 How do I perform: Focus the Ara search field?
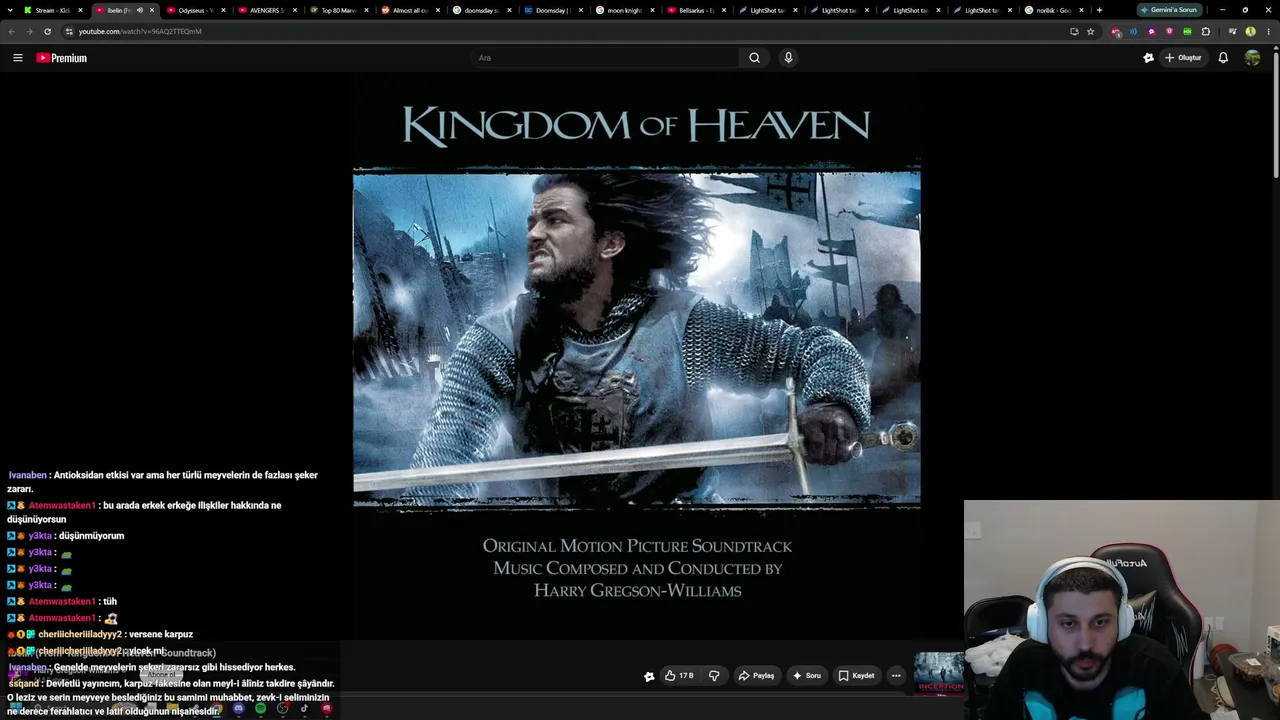pyautogui.click(x=605, y=58)
